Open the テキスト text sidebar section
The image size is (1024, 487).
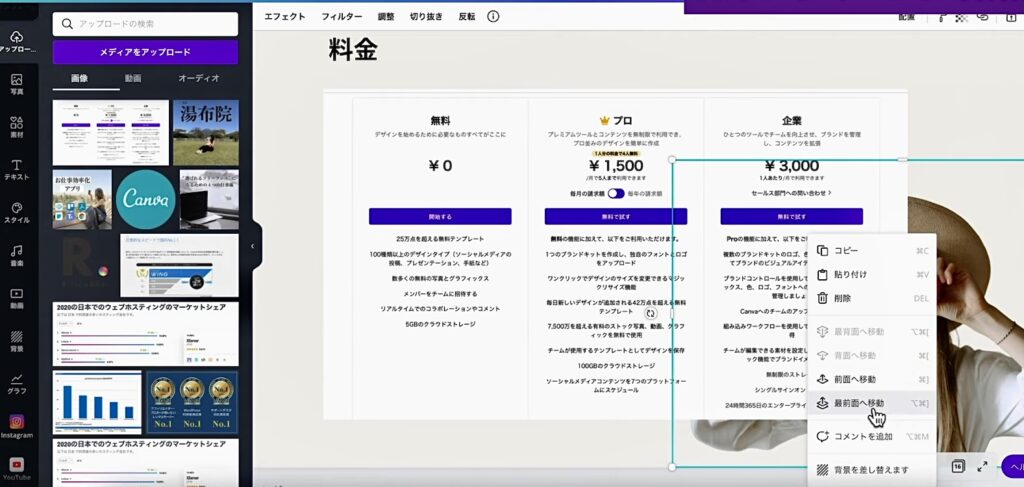pyautogui.click(x=17, y=169)
